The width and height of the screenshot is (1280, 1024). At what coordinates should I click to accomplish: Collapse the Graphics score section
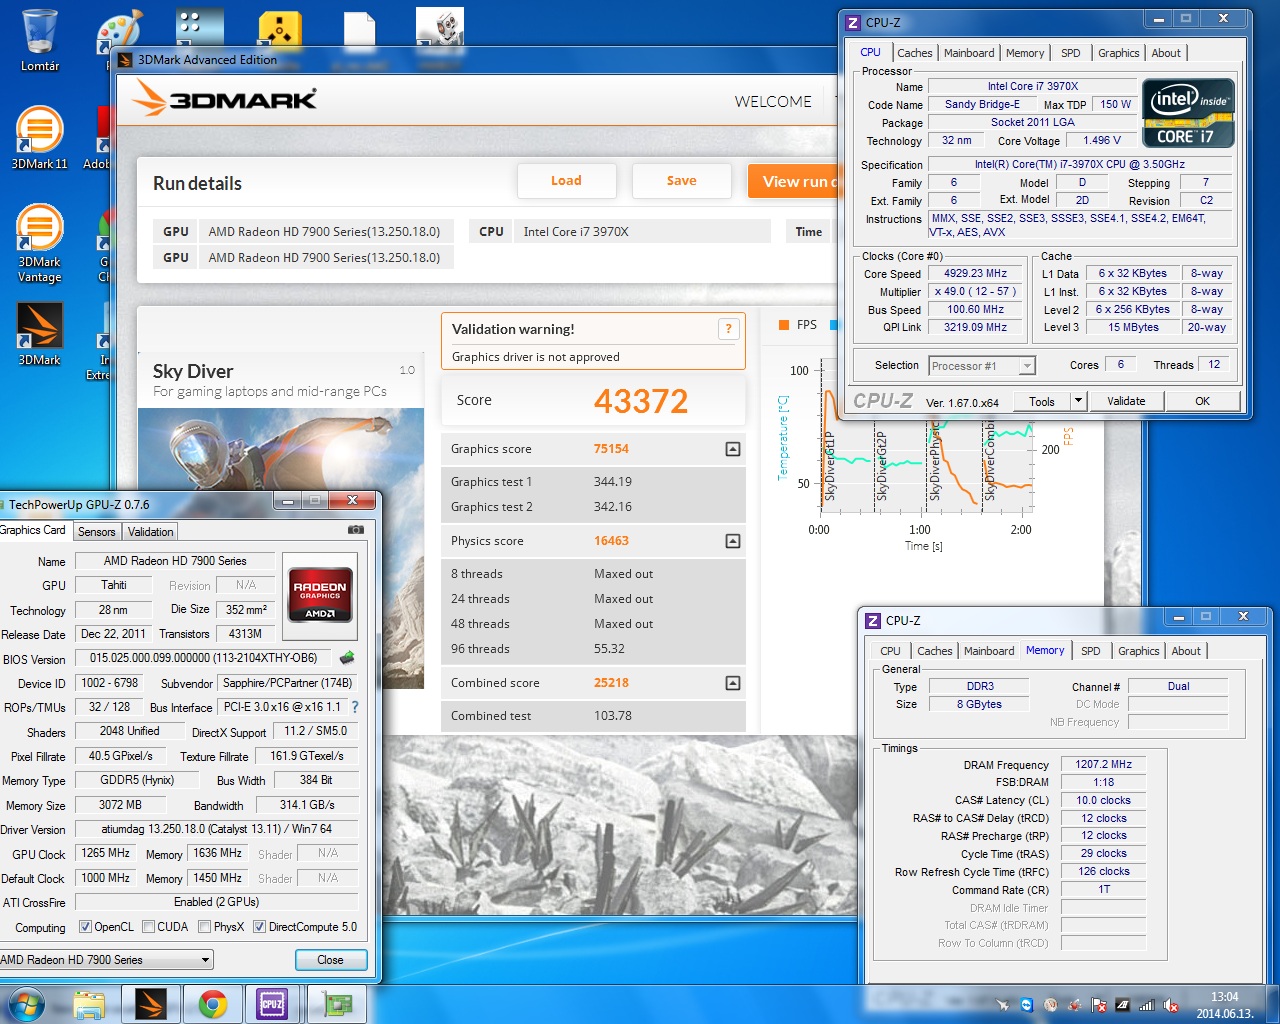(733, 449)
